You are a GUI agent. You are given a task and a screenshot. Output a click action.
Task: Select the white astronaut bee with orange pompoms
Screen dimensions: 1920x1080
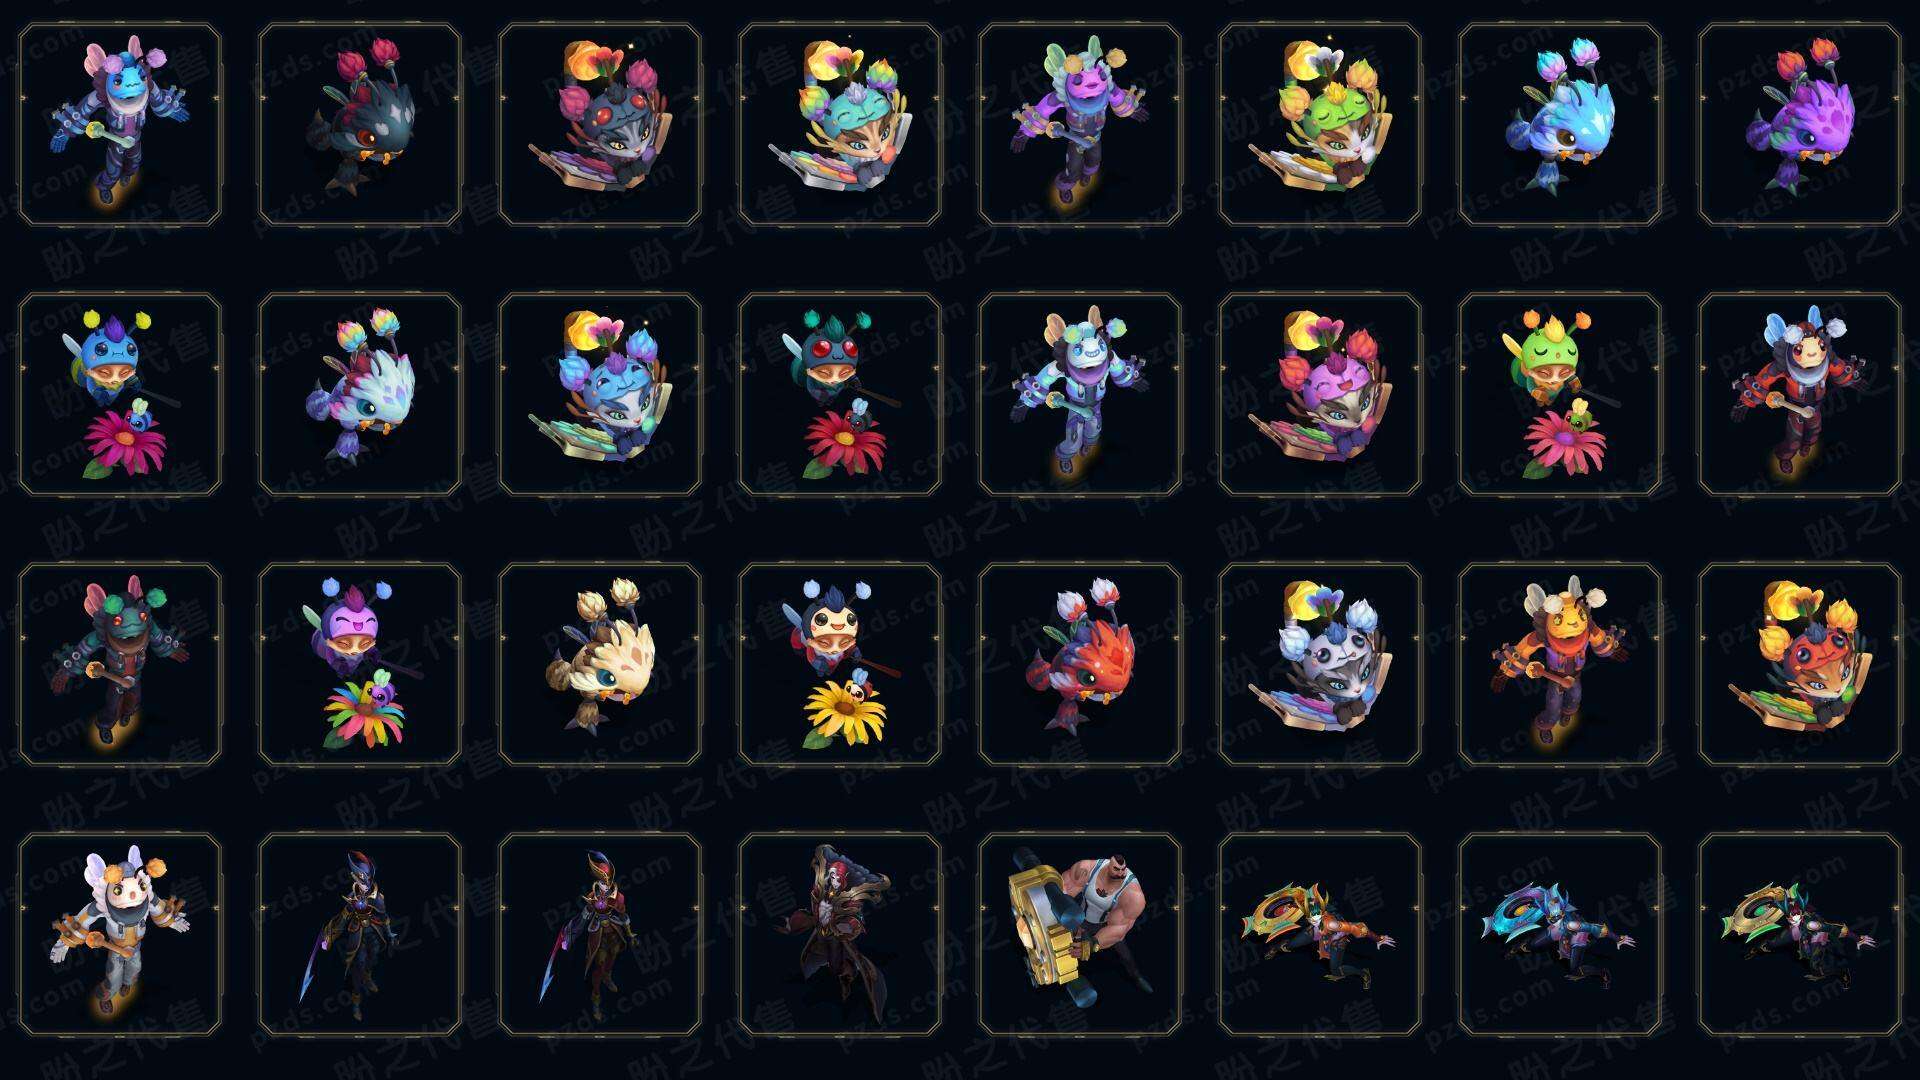pyautogui.click(x=120, y=934)
